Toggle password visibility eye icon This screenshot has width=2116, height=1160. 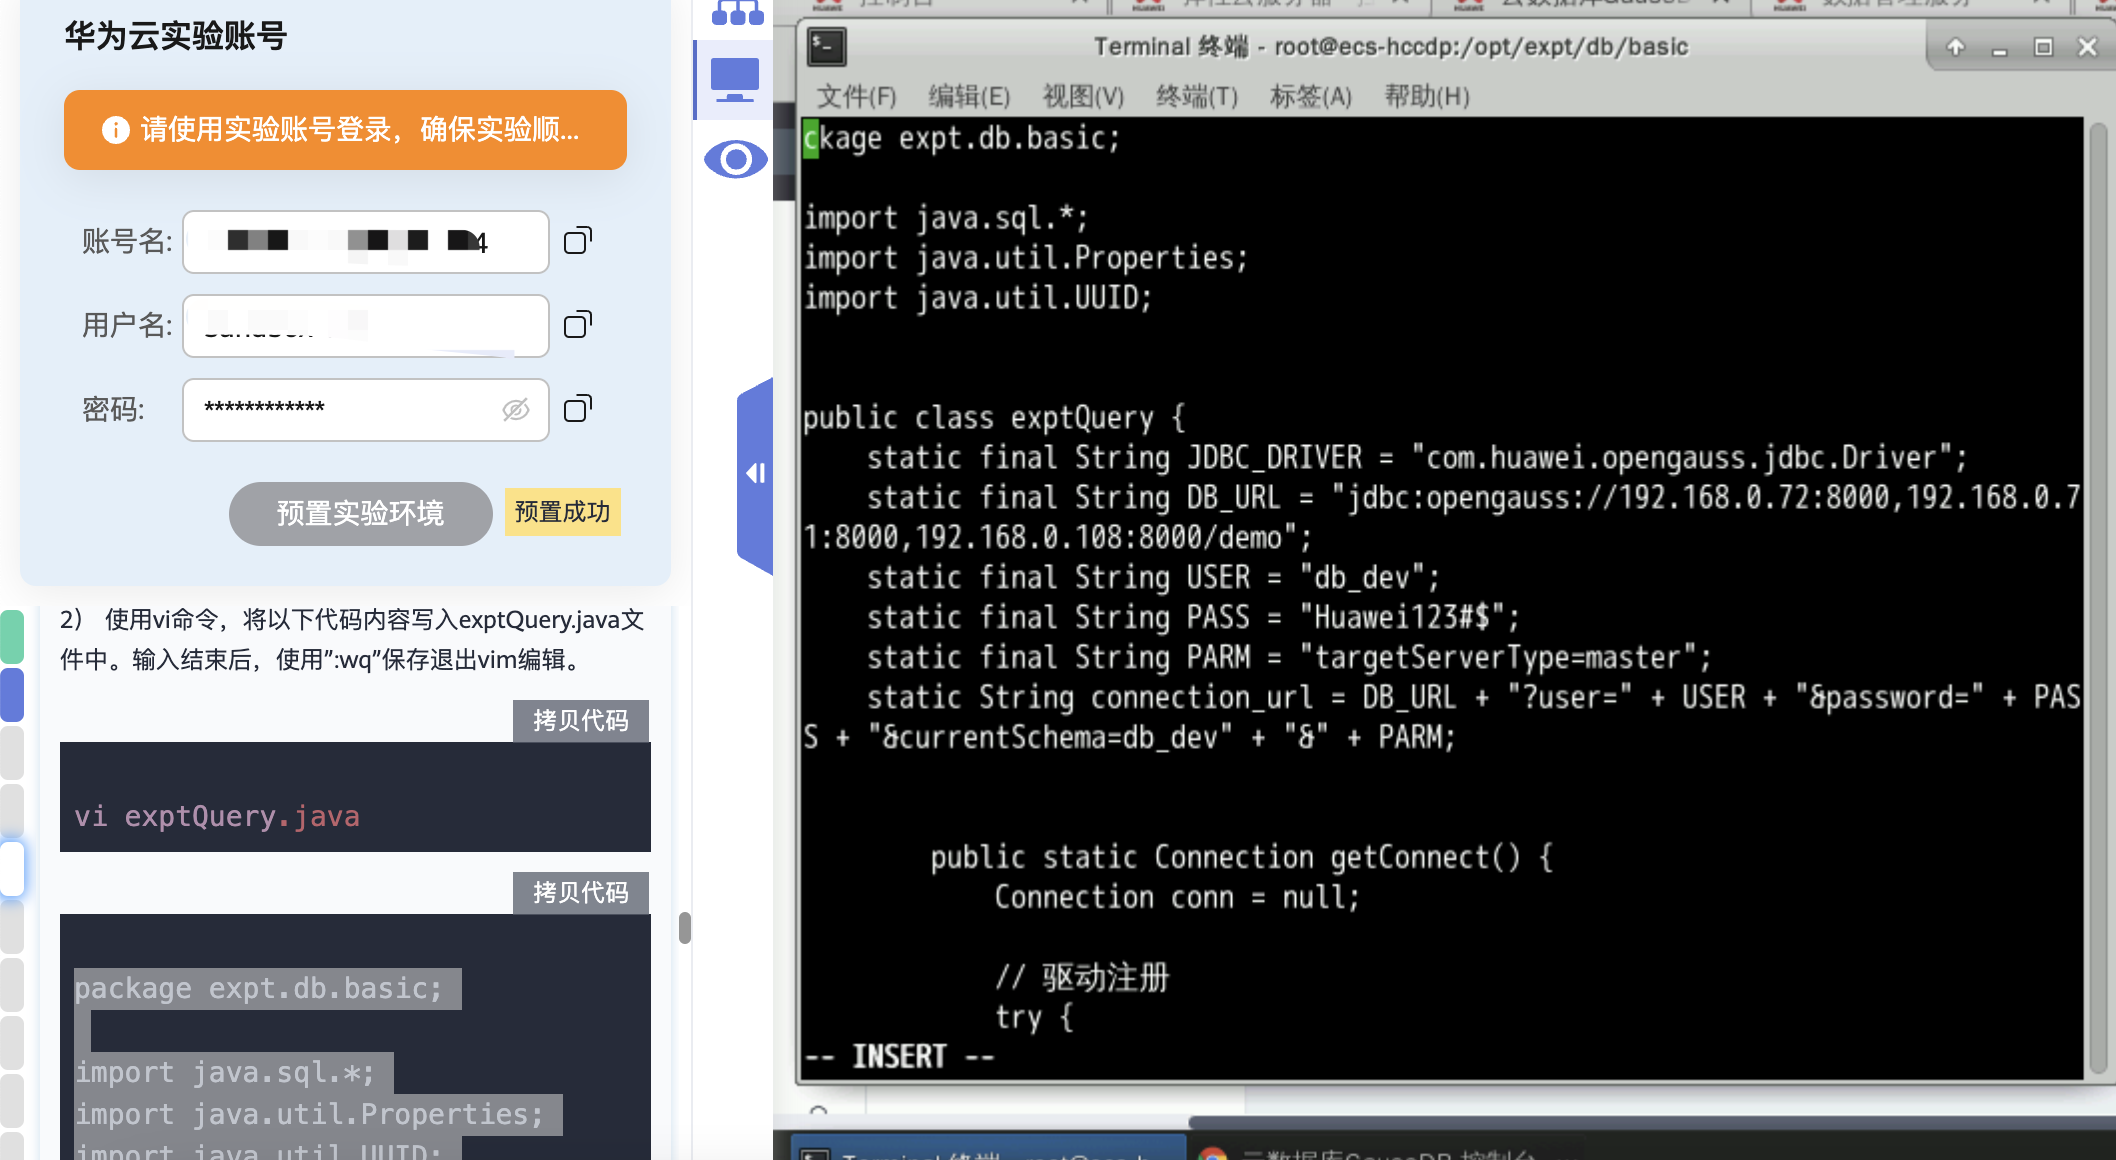click(x=515, y=409)
